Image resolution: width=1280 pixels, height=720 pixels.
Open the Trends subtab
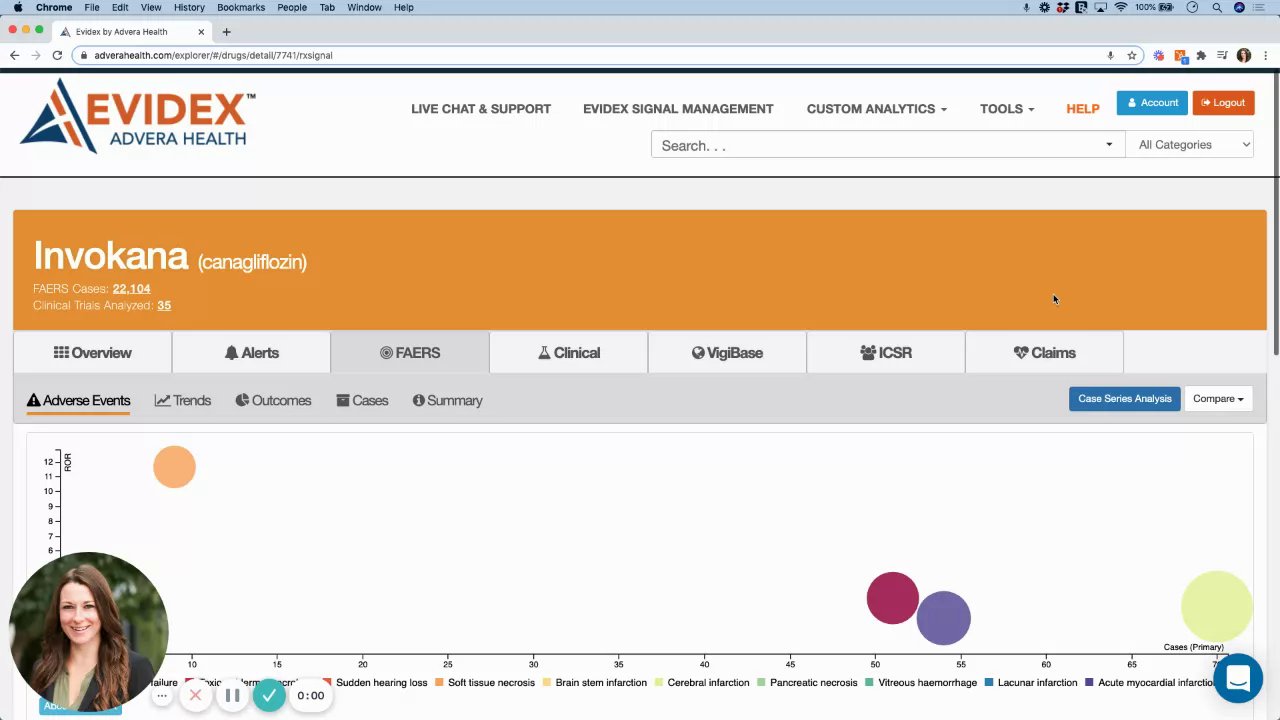(x=183, y=400)
